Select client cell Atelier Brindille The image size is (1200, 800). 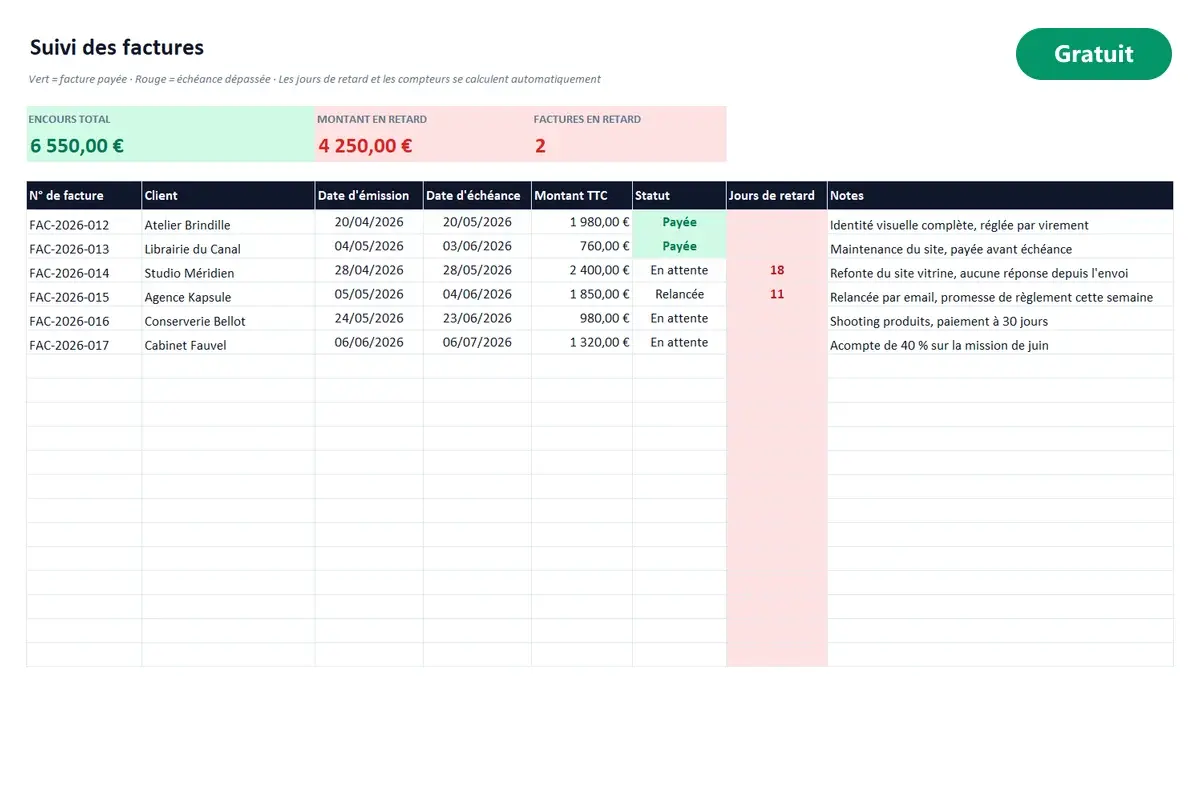(228, 223)
